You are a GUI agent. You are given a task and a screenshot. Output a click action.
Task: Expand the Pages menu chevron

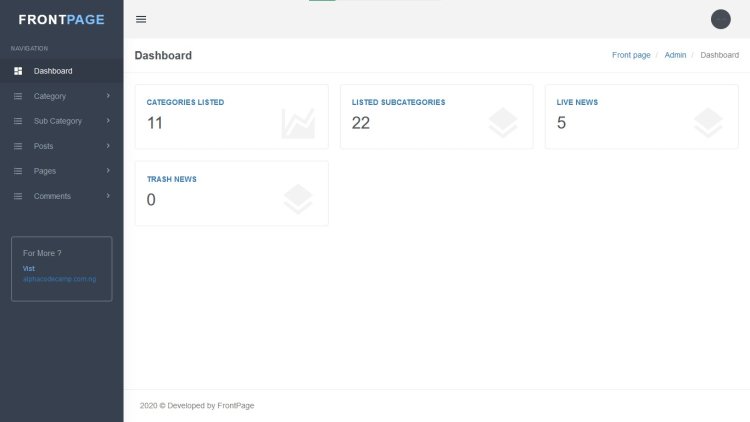pyautogui.click(x=108, y=170)
